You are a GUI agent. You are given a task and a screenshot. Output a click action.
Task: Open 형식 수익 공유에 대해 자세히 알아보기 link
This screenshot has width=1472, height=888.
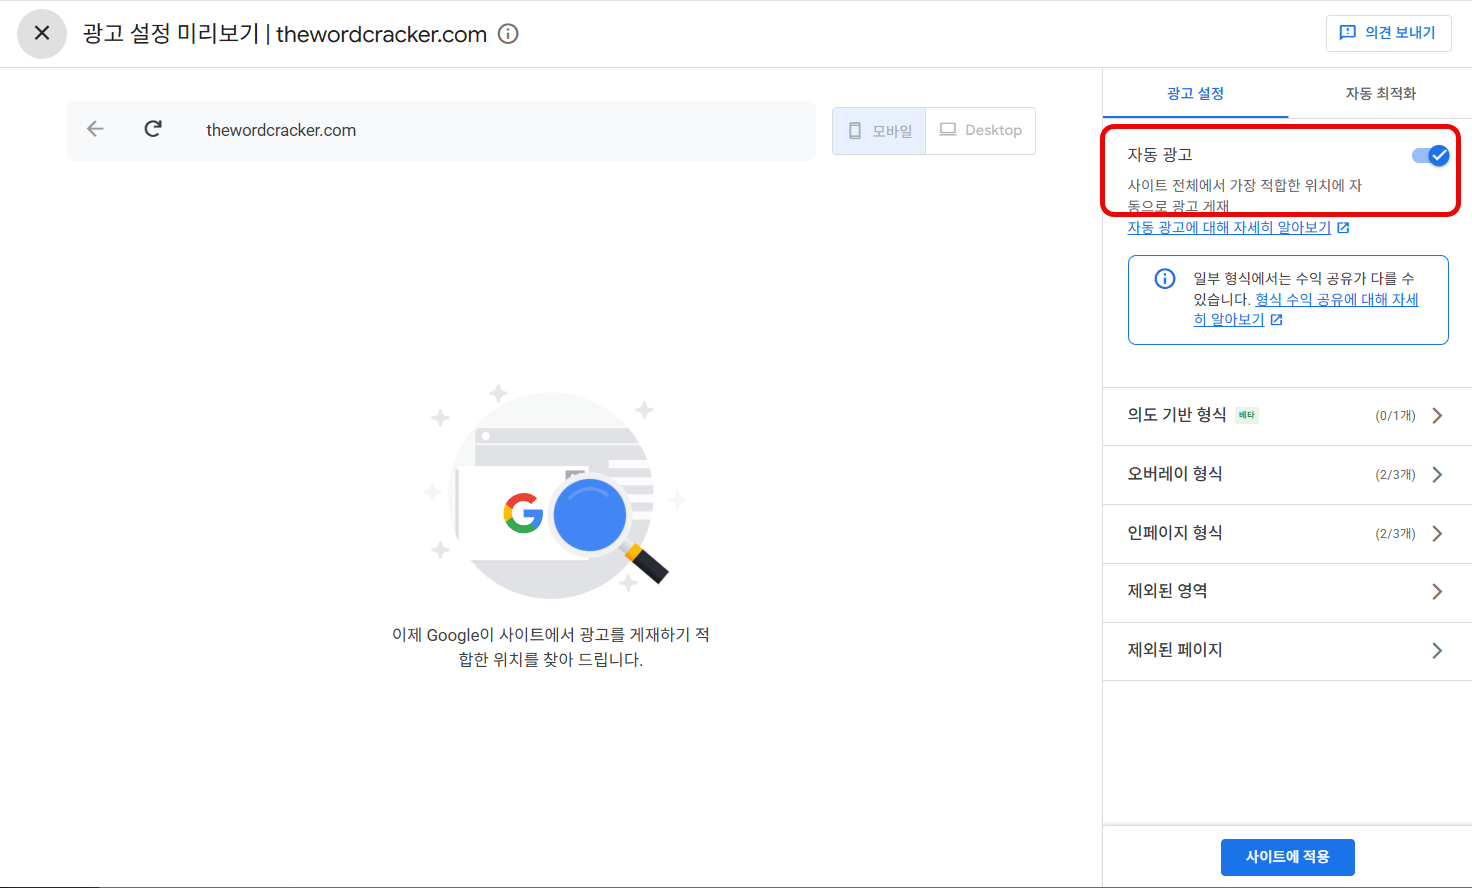(x=1306, y=309)
